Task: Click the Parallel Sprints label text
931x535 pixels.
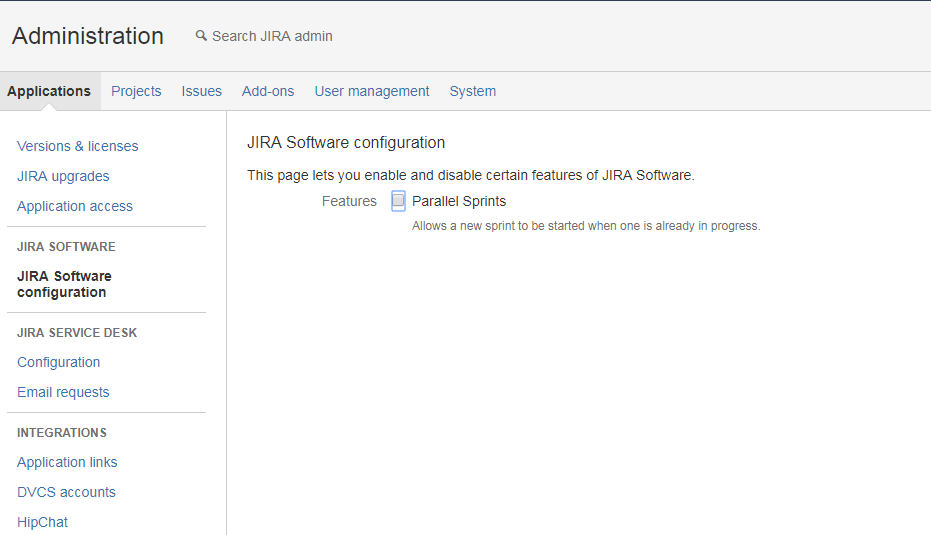Action: 459,201
